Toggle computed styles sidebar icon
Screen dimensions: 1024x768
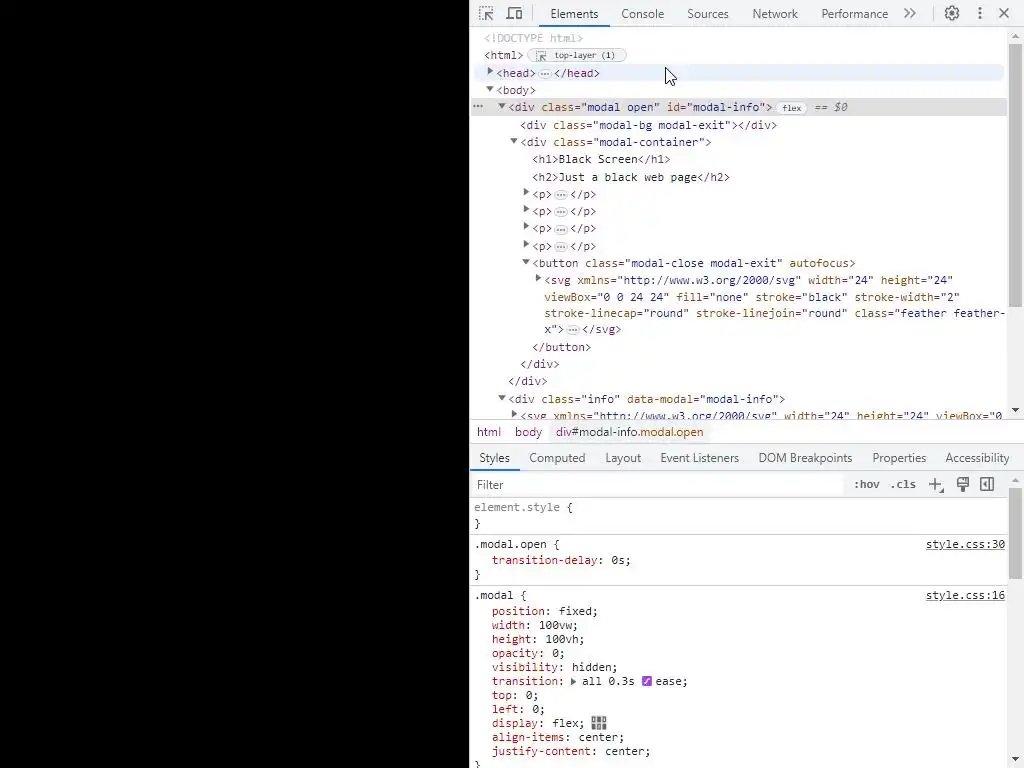[987, 484]
